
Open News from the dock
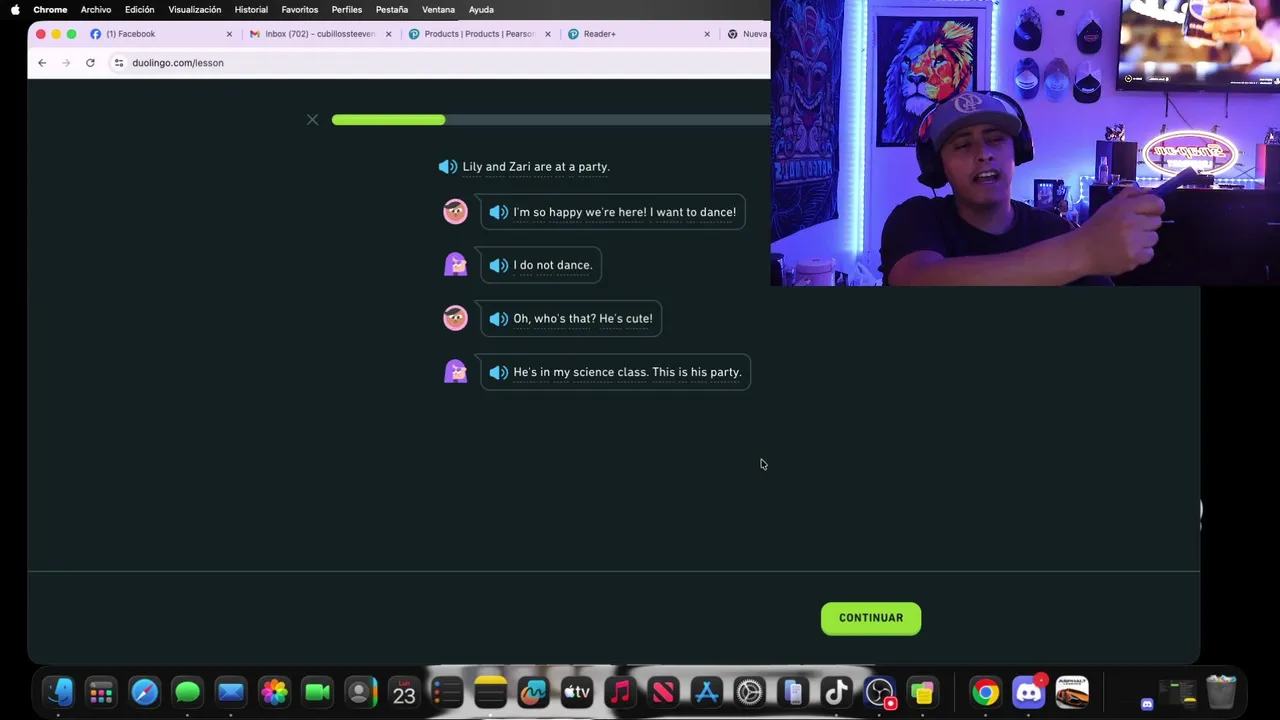pyautogui.click(x=663, y=692)
